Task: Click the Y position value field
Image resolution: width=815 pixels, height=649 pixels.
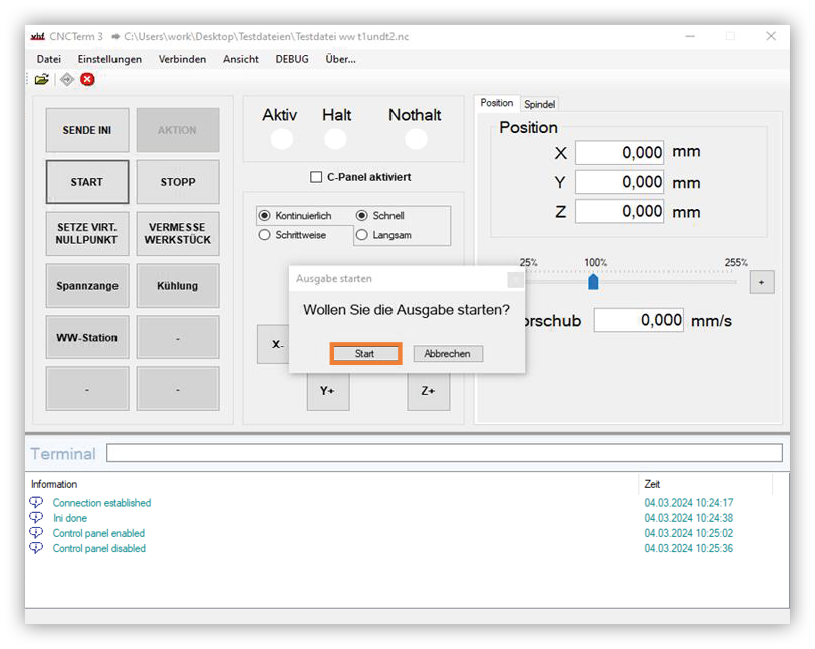Action: click(x=620, y=182)
